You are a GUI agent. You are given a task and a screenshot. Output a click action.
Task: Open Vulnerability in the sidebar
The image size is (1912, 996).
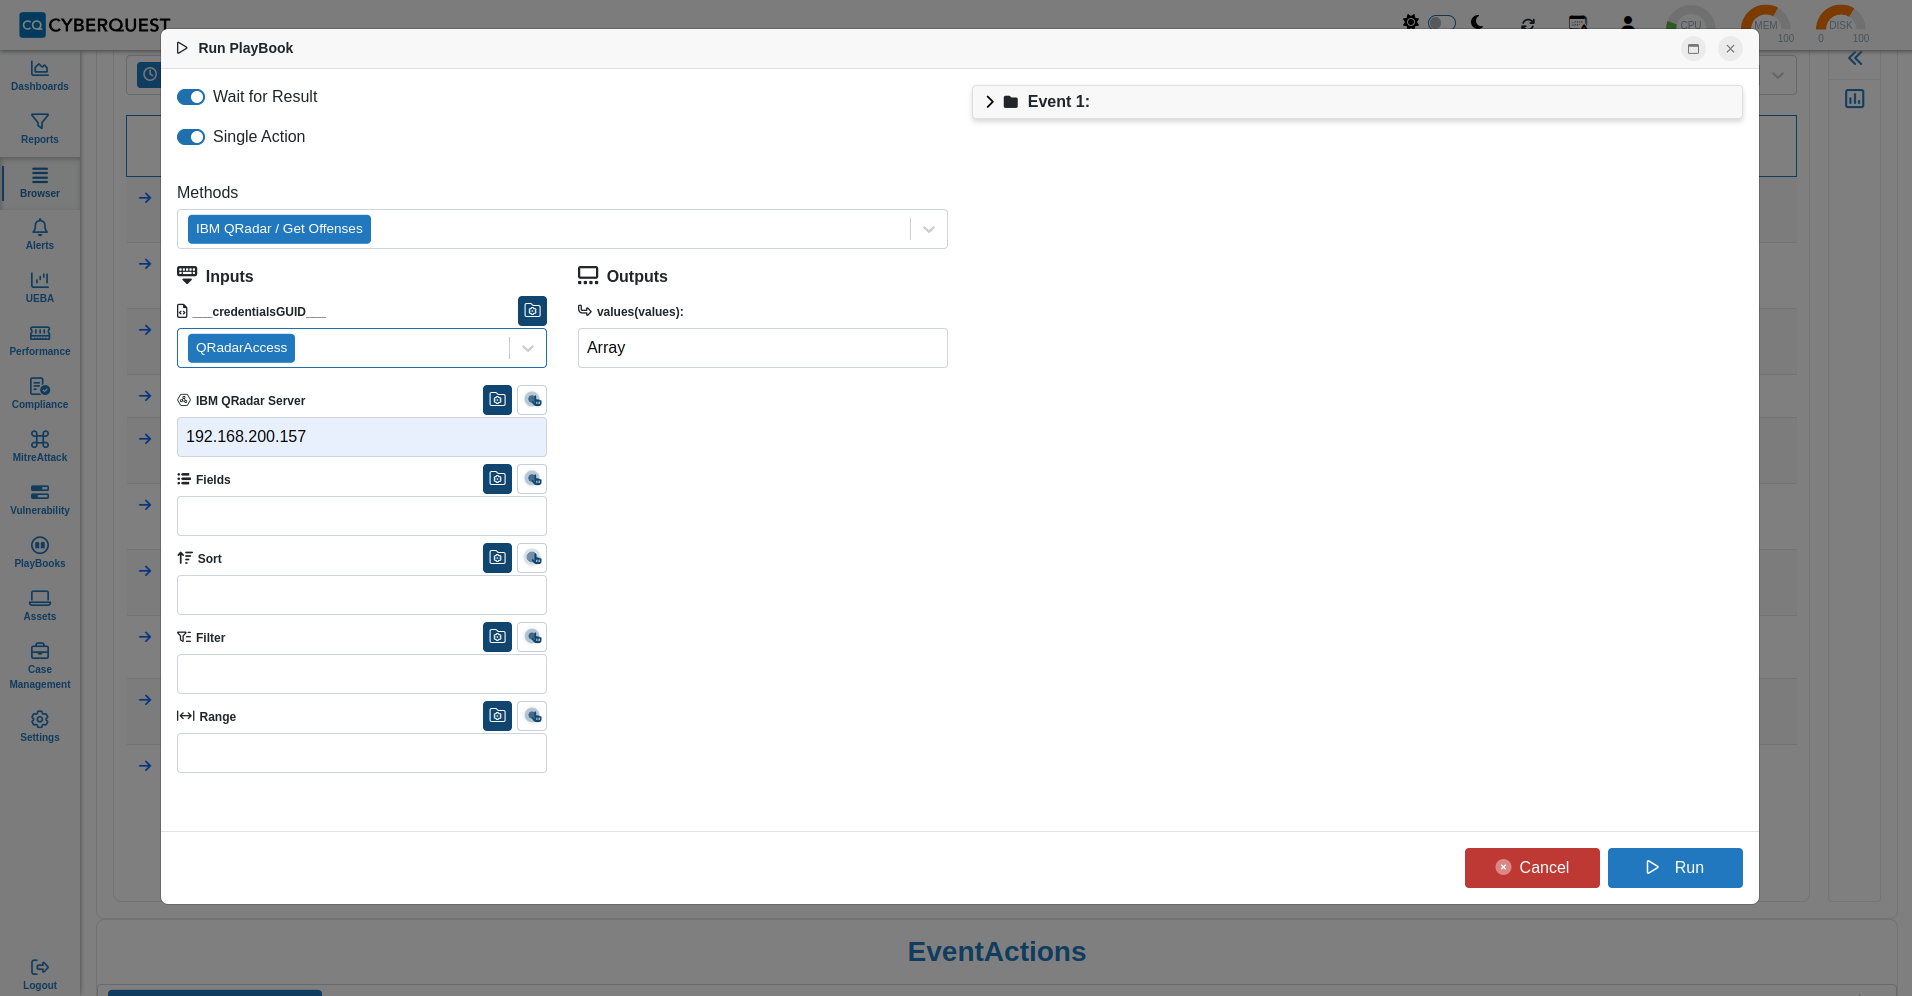point(40,500)
